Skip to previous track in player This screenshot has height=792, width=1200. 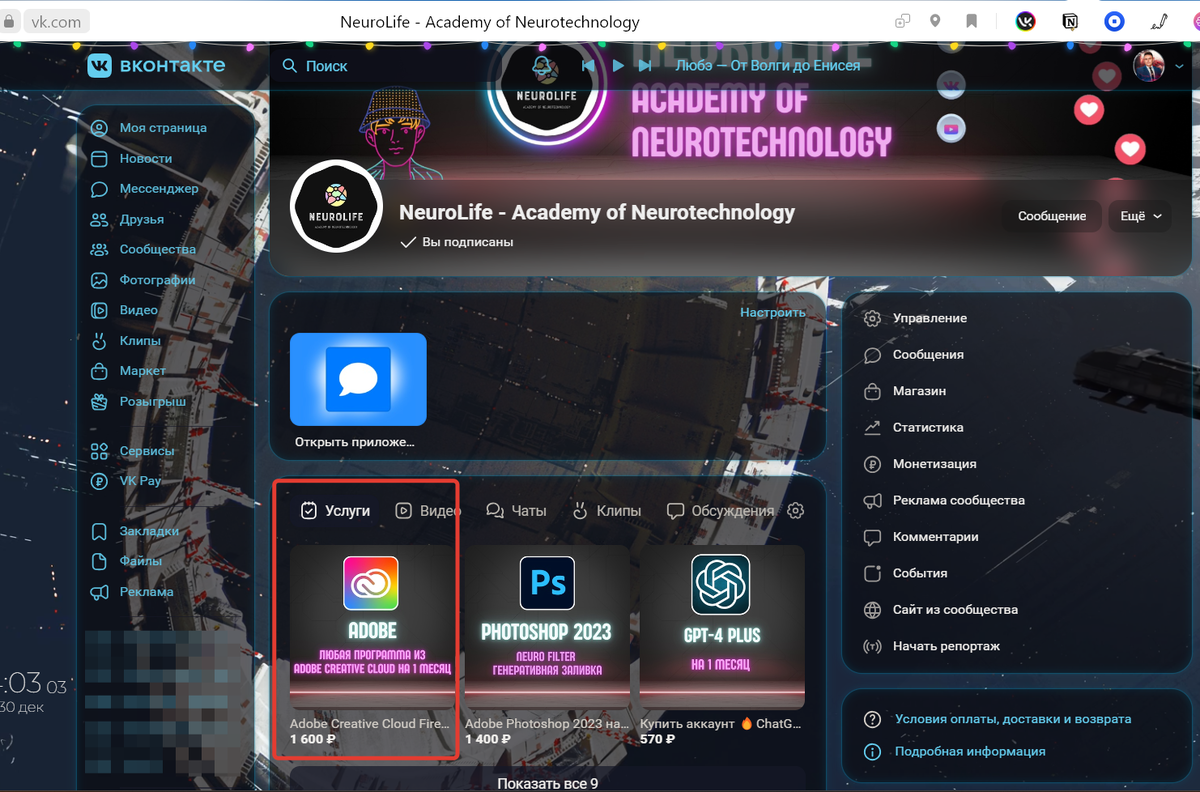589,65
